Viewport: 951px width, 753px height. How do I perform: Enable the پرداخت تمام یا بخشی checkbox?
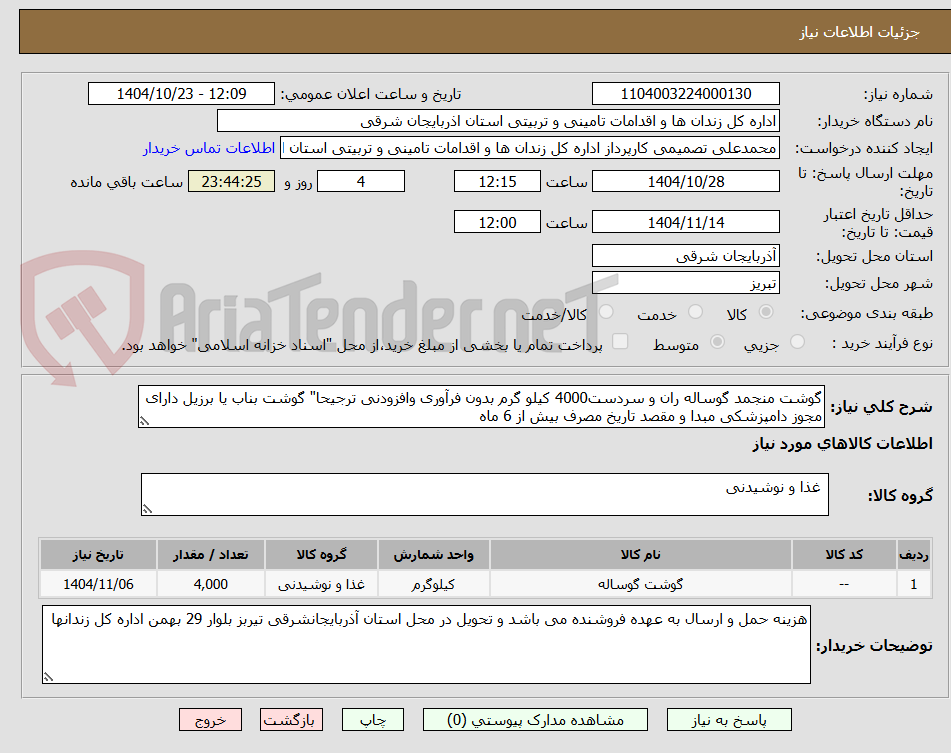tap(620, 341)
